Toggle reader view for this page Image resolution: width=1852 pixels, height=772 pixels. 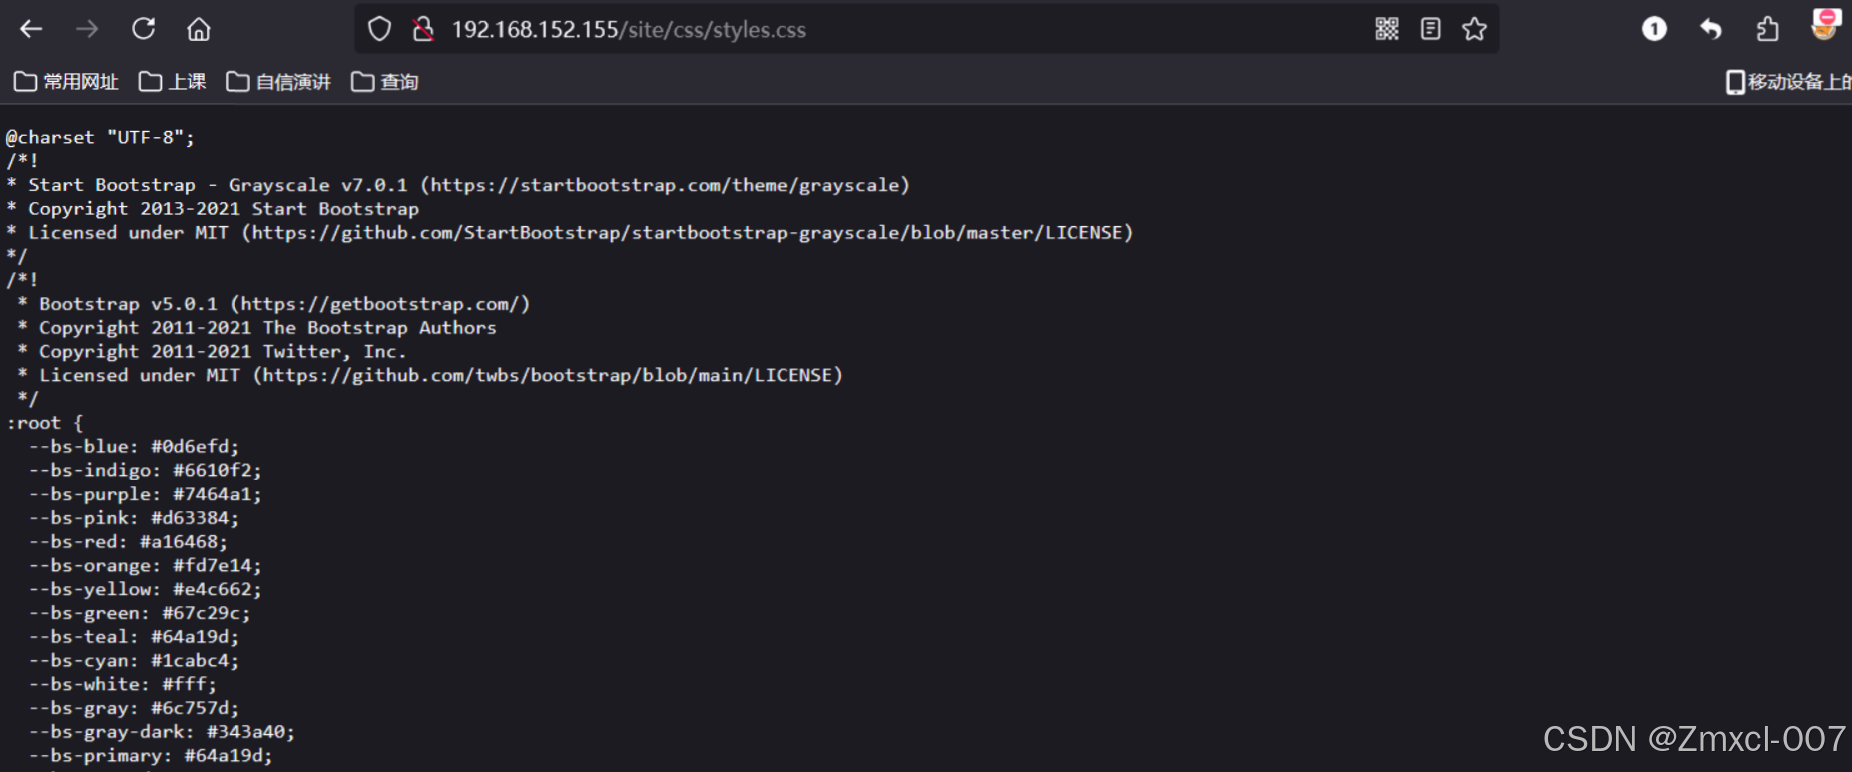pos(1430,29)
